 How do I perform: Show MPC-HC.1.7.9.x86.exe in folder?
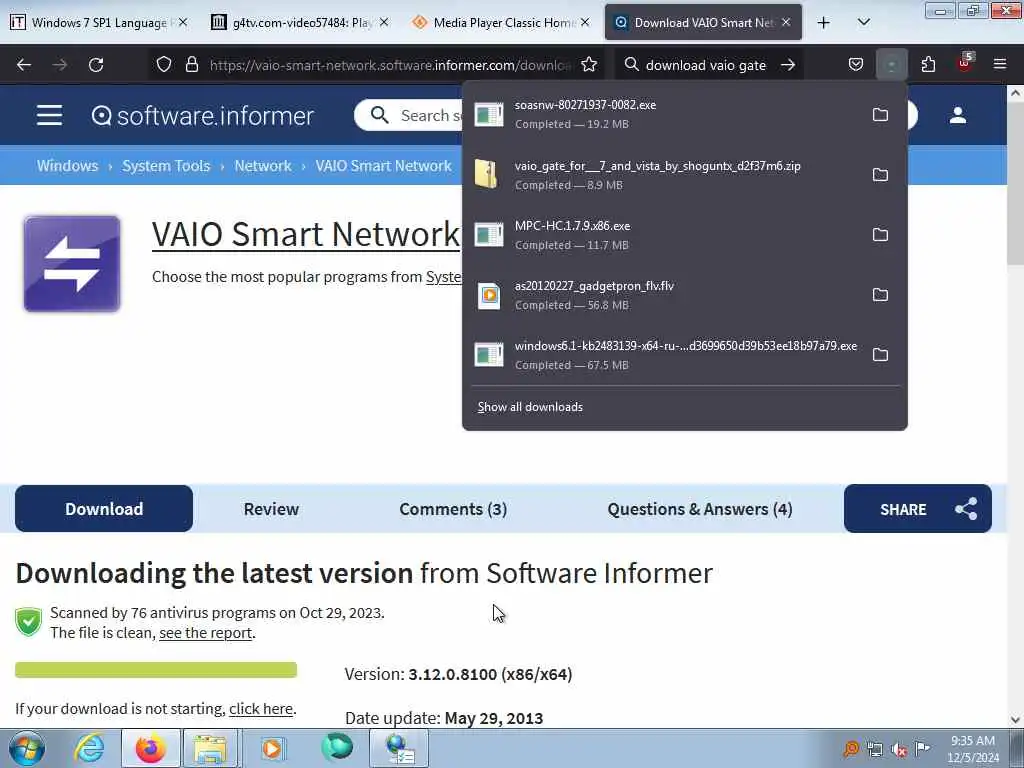tap(880, 235)
